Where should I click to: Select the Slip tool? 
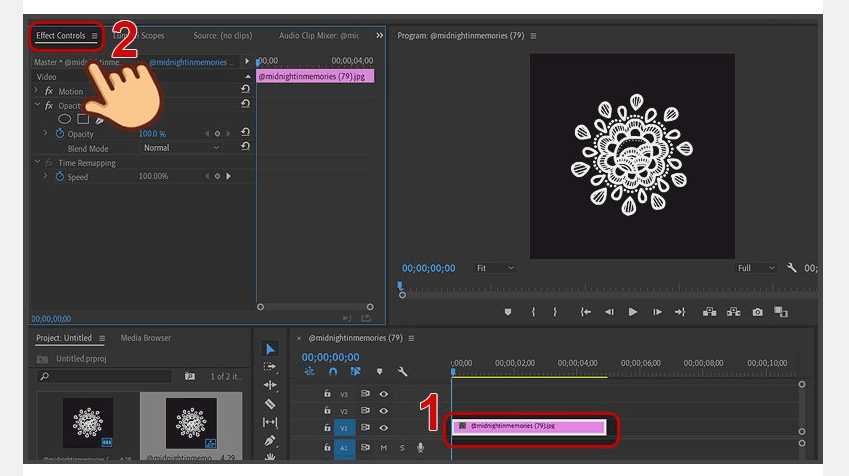click(x=270, y=422)
